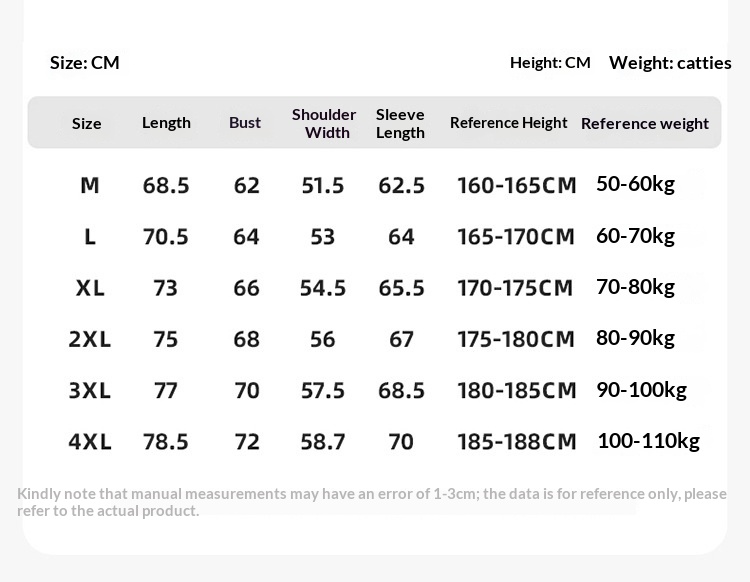
Task: Click the Bust column header
Action: coord(245,122)
